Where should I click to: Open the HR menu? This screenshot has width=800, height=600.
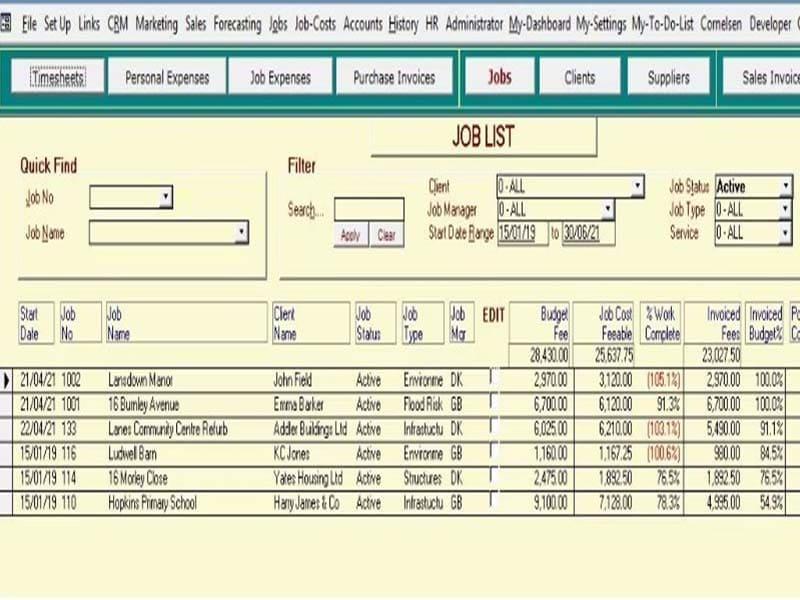click(x=432, y=23)
